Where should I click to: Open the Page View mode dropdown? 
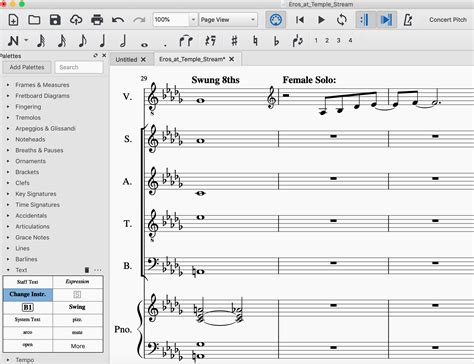point(228,20)
